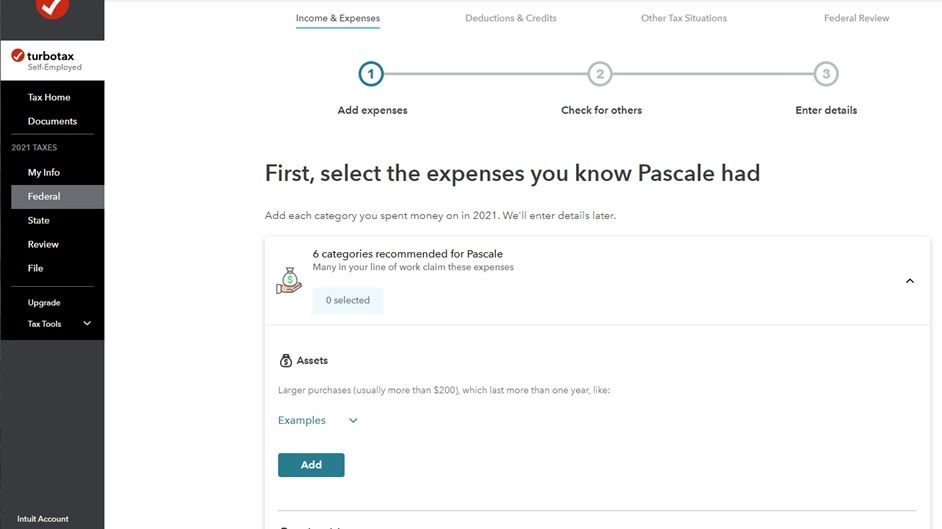Open Documents in the sidebar
The height and width of the screenshot is (529, 942).
tap(52, 121)
